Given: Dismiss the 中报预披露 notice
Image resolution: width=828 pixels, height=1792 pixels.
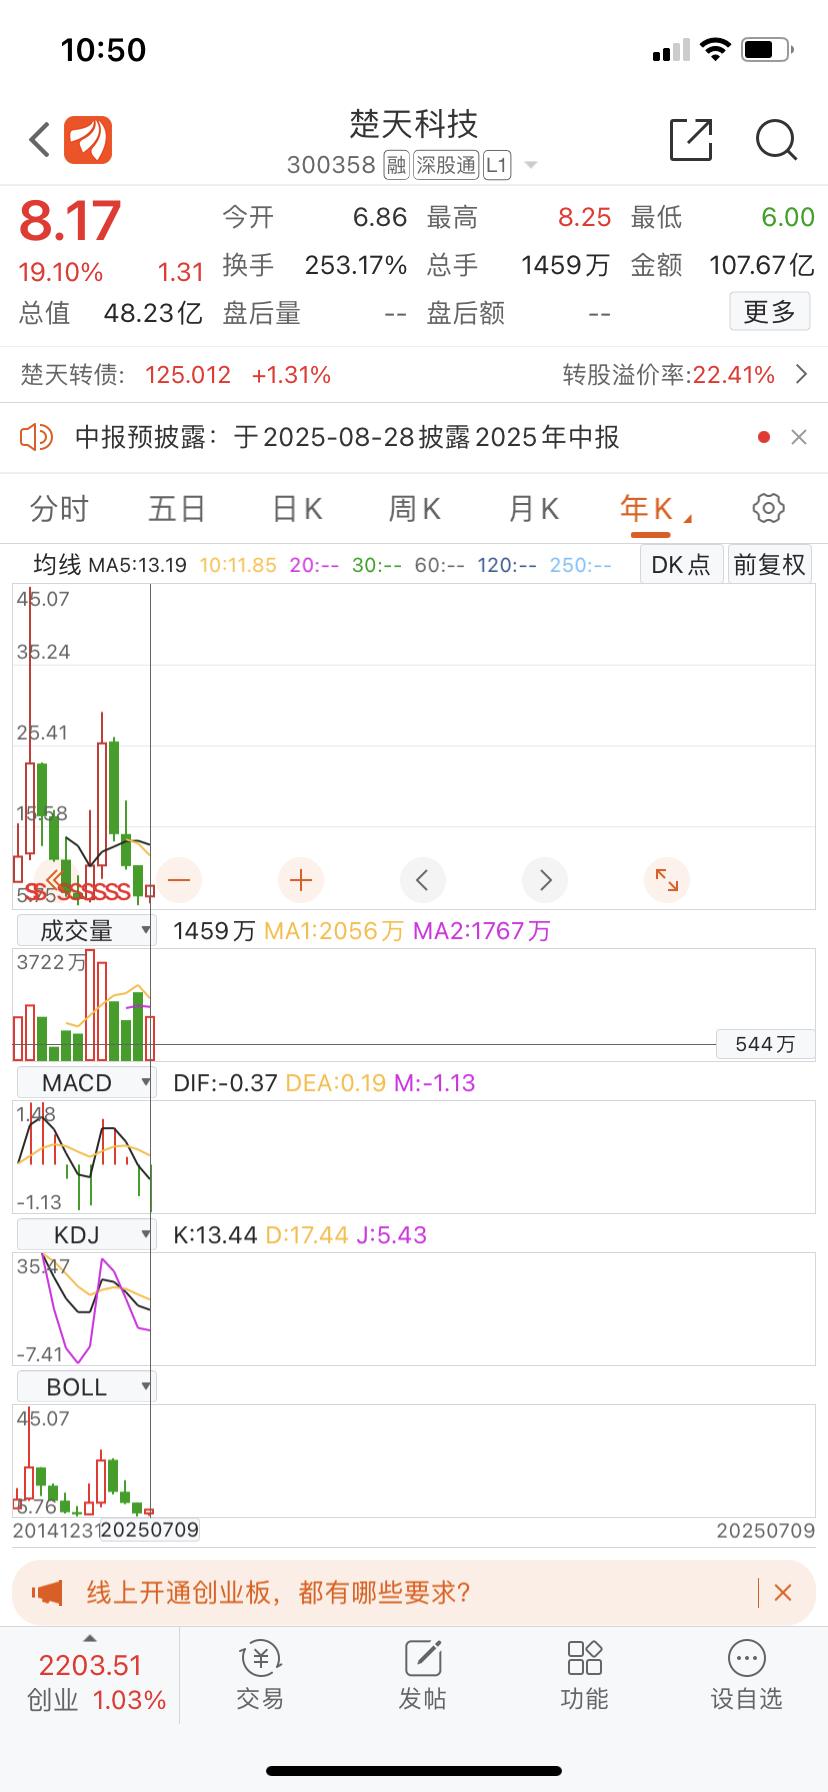Looking at the screenshot, I should point(799,437).
